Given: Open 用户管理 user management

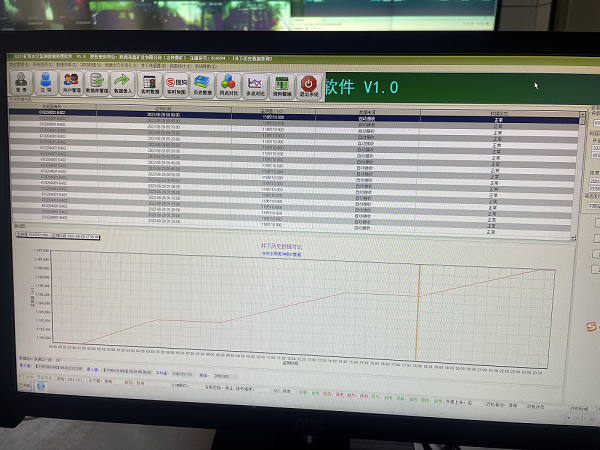Looking at the screenshot, I should [x=72, y=84].
